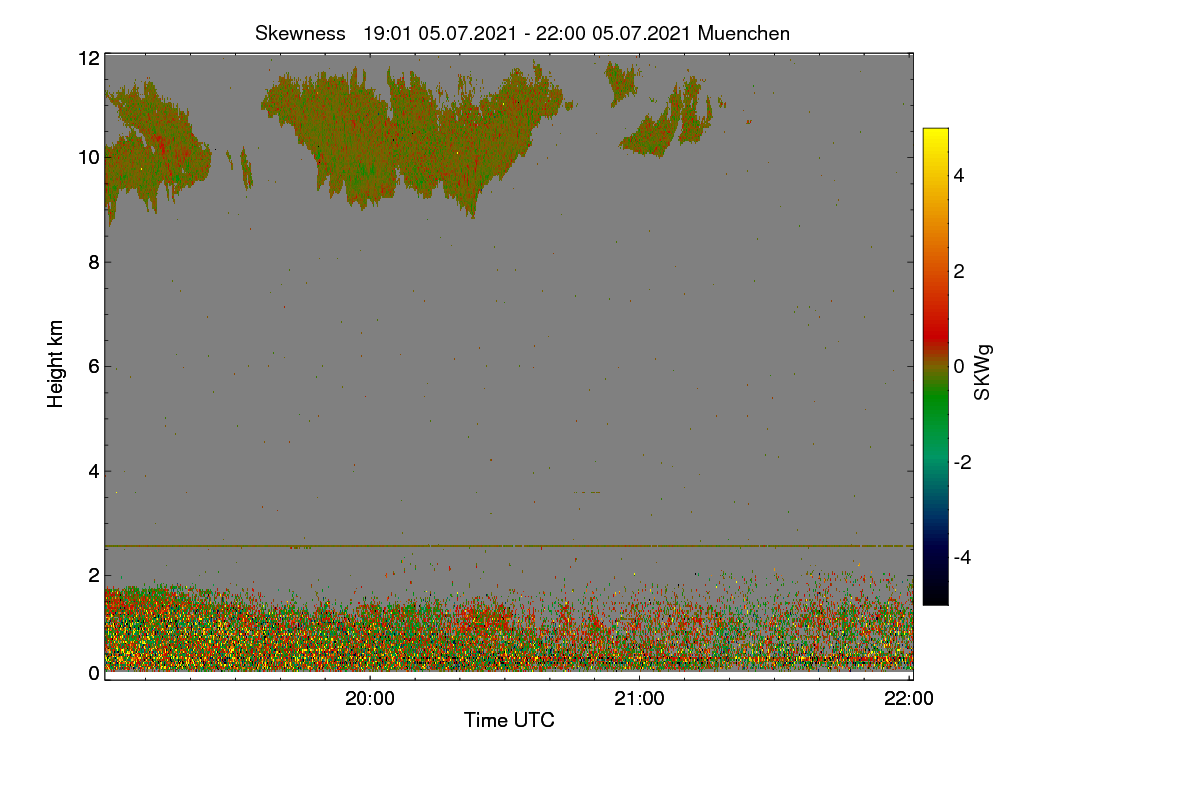Viewport: 1200px width, 800px height.
Task: Pick the yellow top of the colorbar
Action: click(935, 136)
